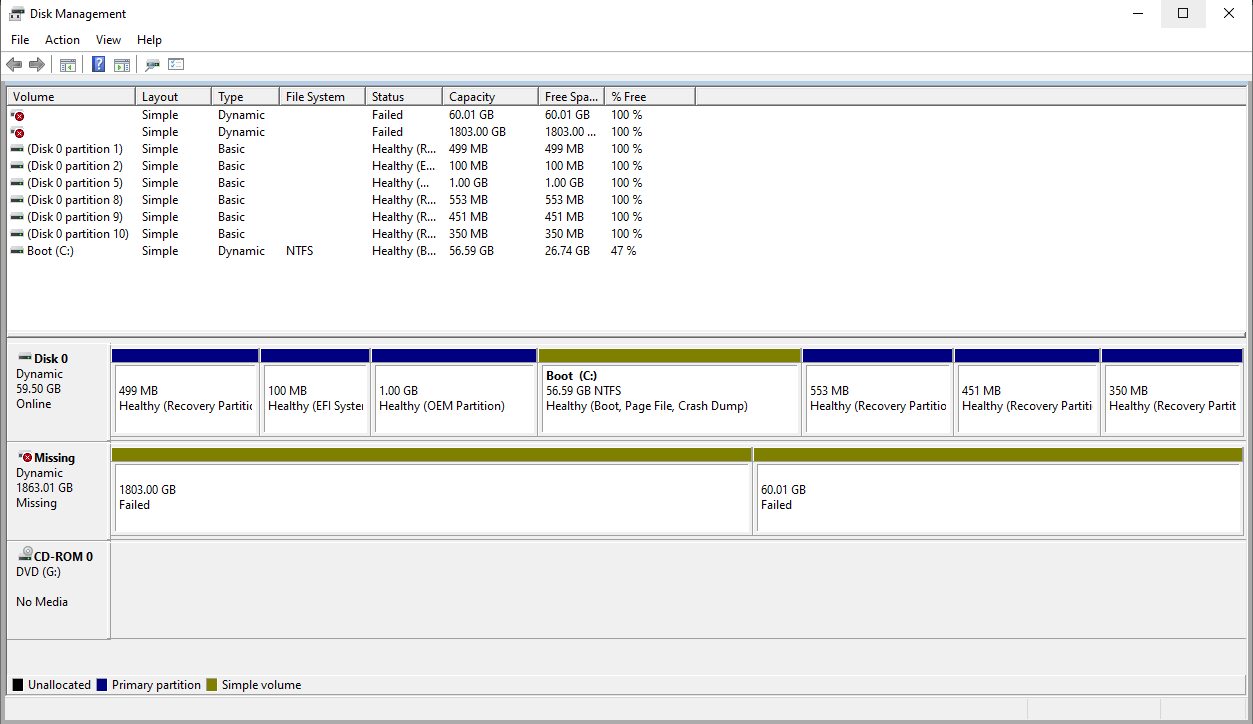Select the 451 MB Recovery partition block
The image size is (1253, 724).
(x=1028, y=391)
